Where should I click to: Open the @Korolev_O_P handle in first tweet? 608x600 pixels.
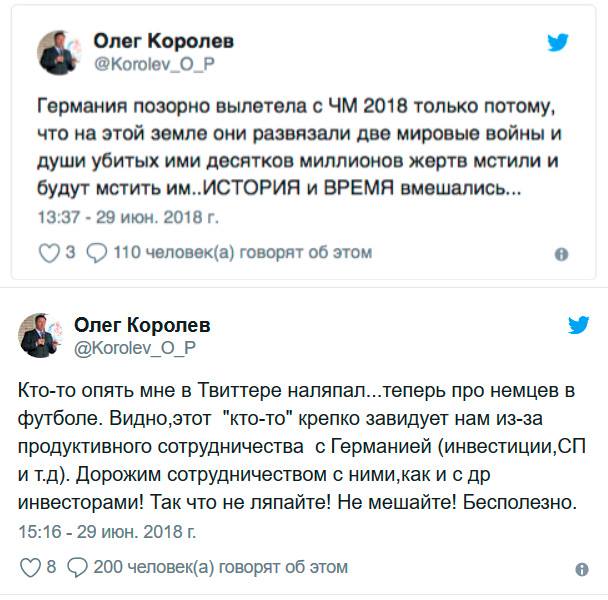click(154, 63)
